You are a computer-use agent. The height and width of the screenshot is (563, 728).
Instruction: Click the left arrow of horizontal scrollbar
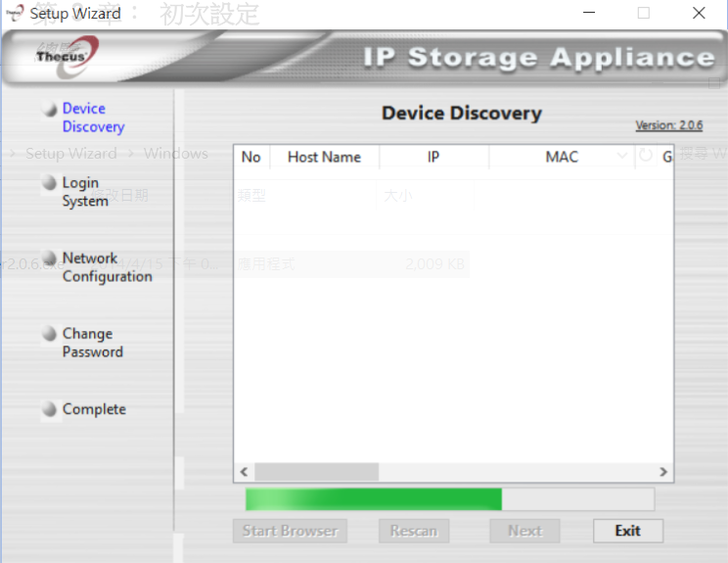click(x=244, y=472)
